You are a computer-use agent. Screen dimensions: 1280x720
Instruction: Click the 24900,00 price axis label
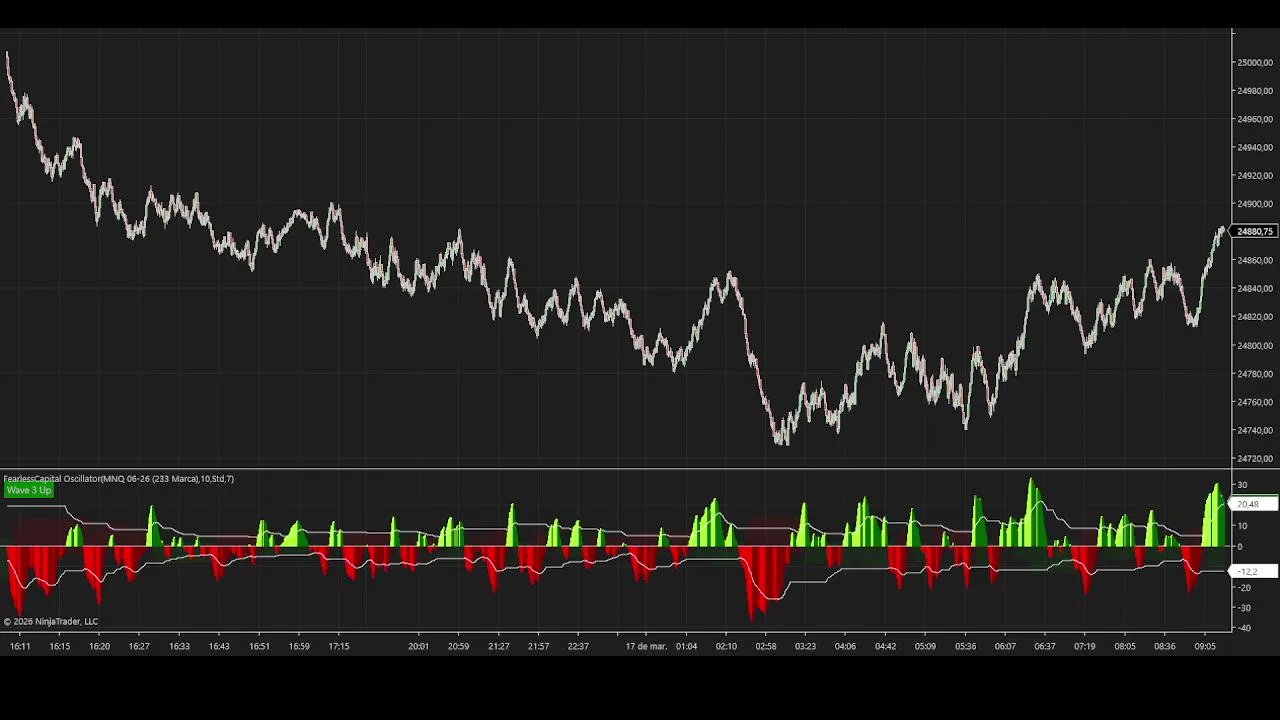pyautogui.click(x=1255, y=204)
